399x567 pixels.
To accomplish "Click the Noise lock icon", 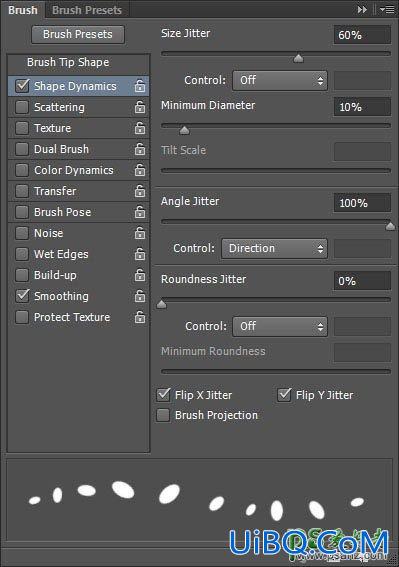I will point(140,233).
